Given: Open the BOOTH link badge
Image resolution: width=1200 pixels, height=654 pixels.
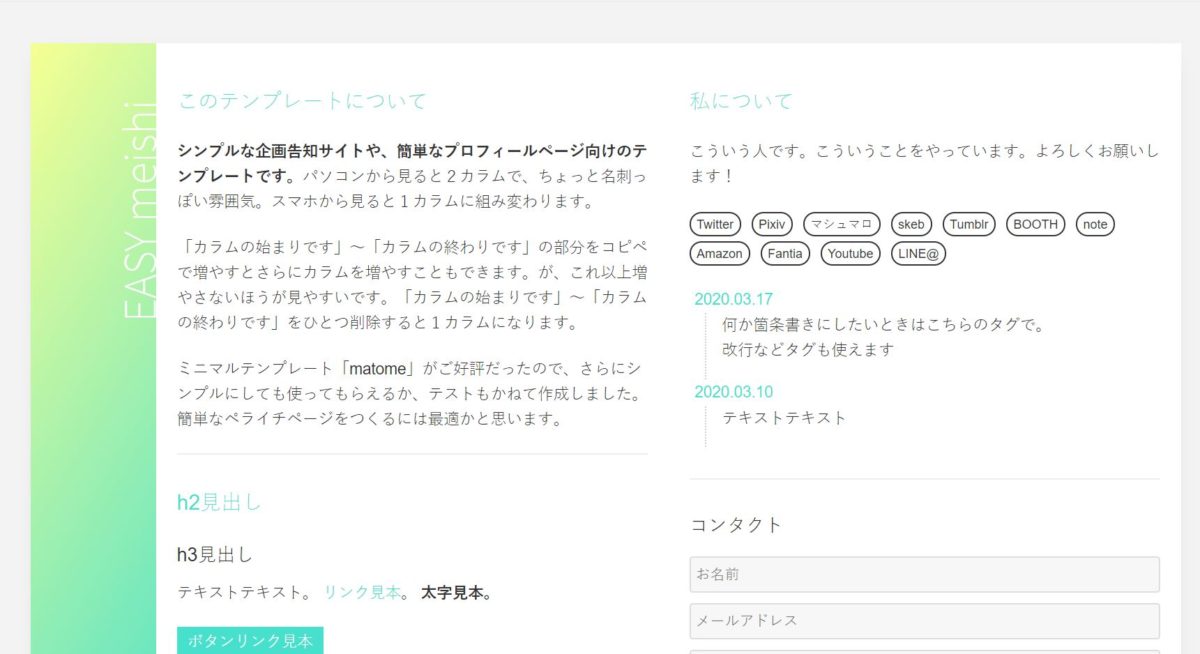Looking at the screenshot, I should [1035, 224].
